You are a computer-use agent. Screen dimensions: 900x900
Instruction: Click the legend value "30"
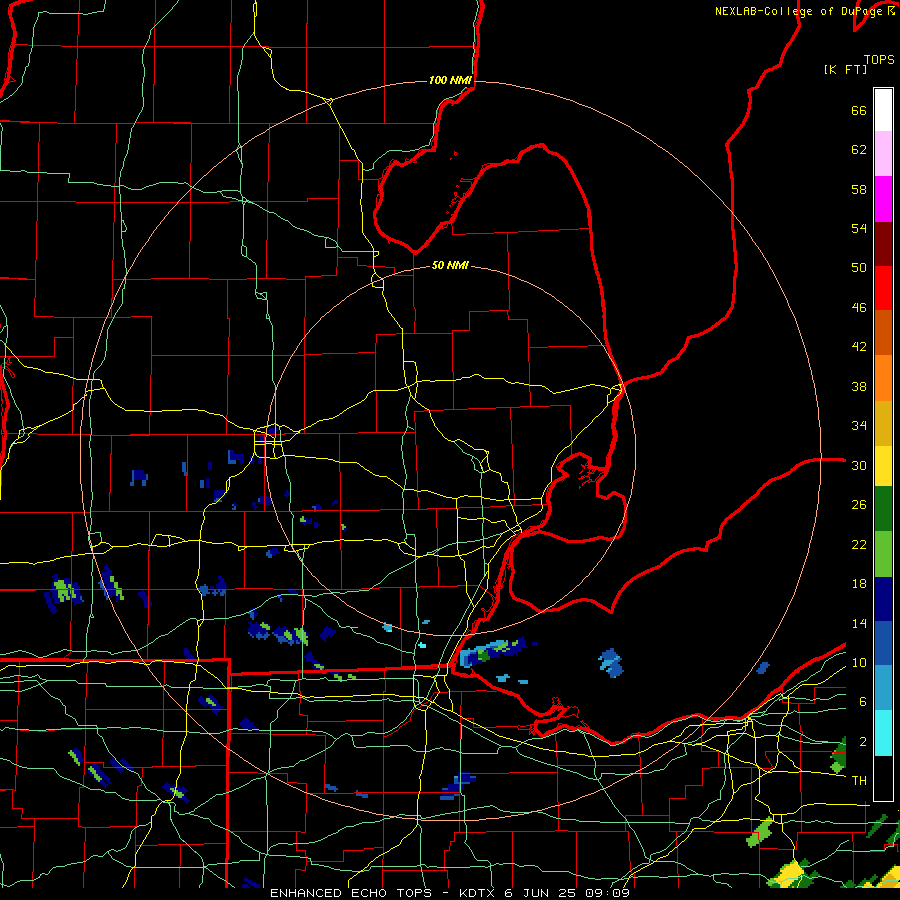click(859, 465)
